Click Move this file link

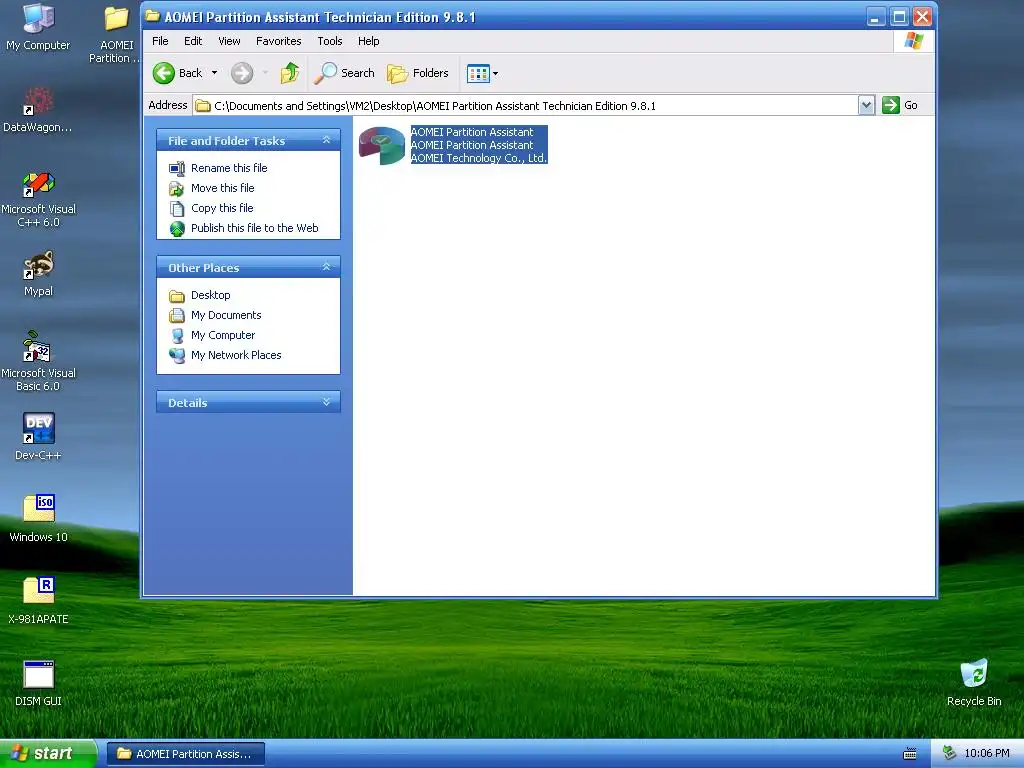(223, 188)
